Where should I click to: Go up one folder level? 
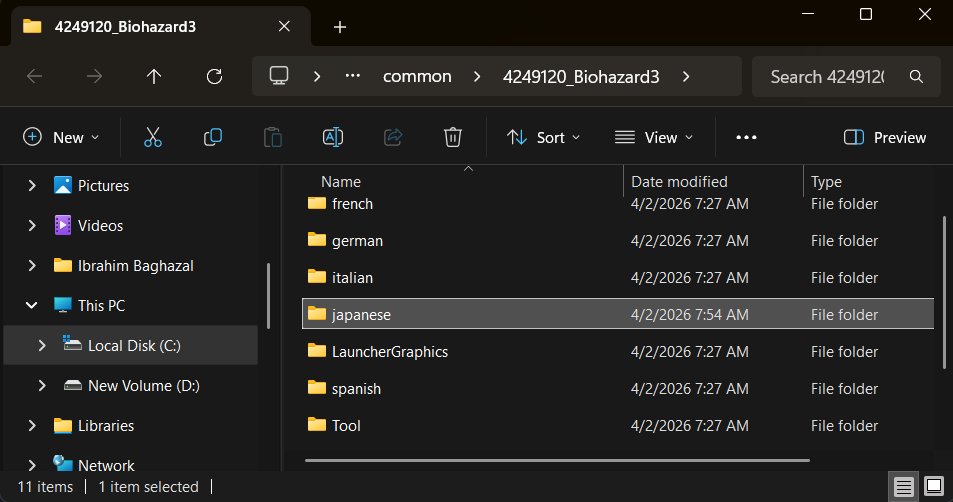[154, 77]
